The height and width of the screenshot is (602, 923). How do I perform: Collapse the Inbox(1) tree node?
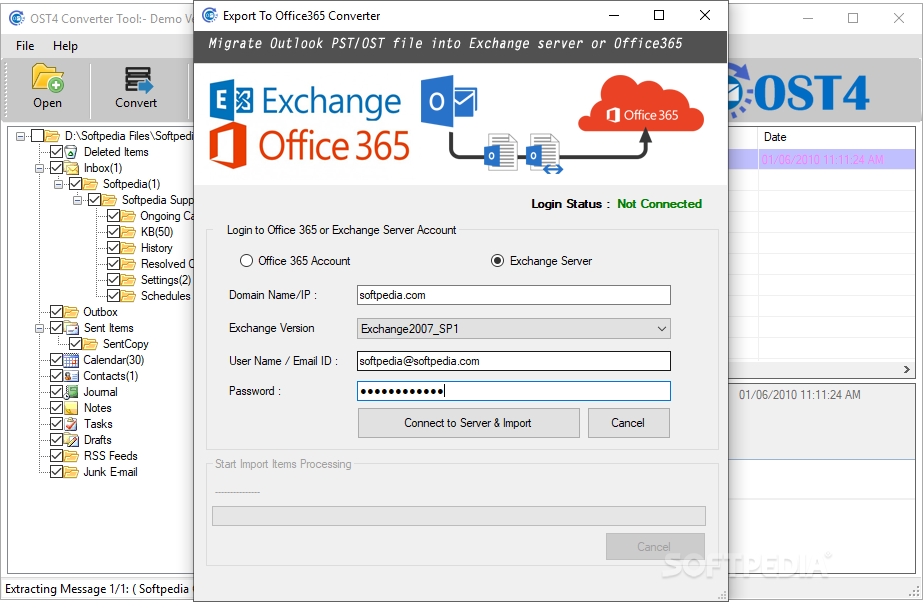click(x=39, y=168)
